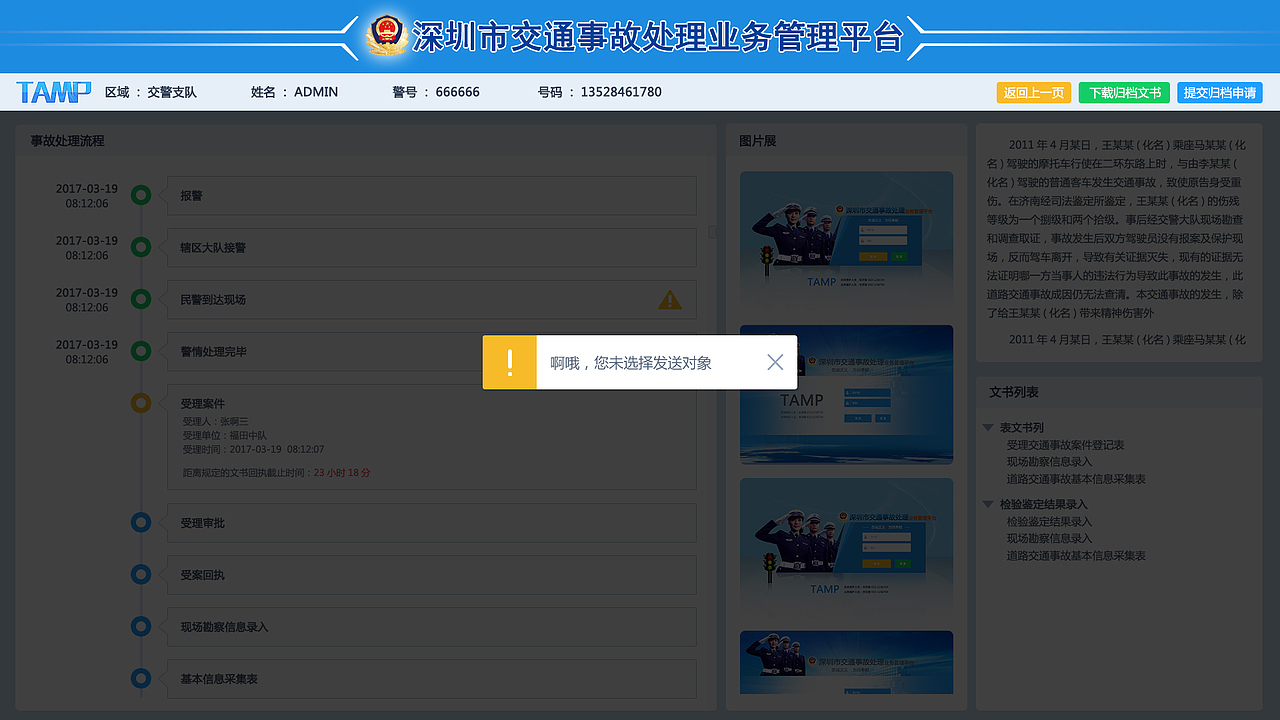Open the first police login thumbnail

846,241
